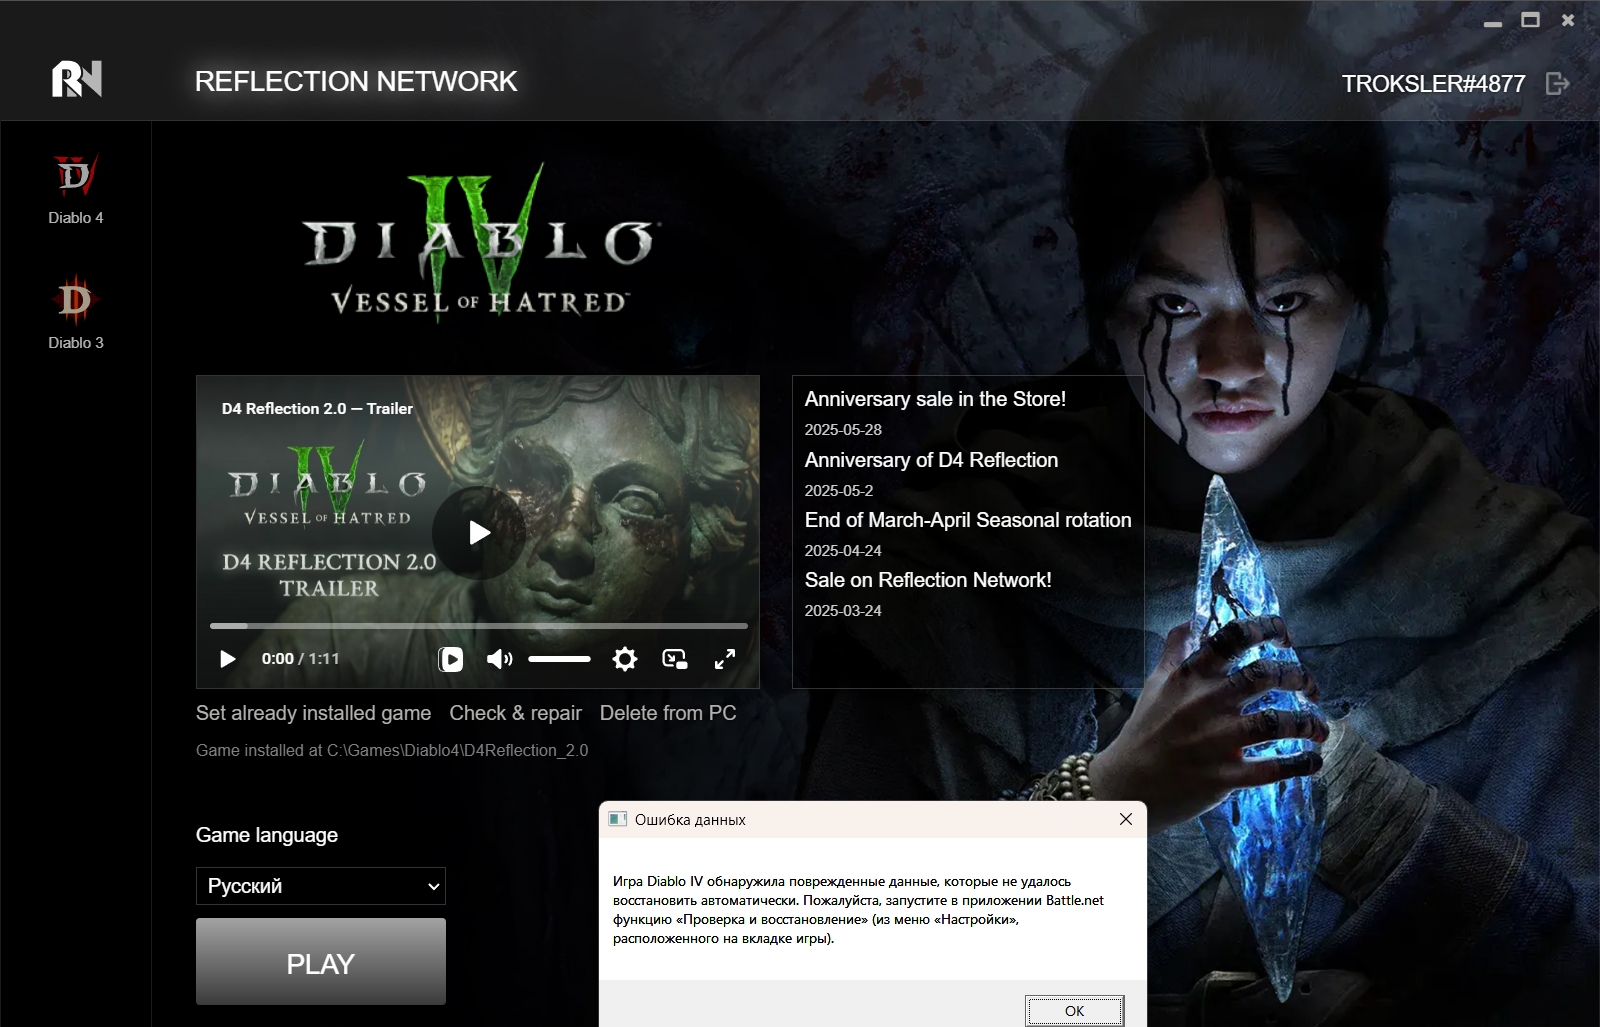Click Set already installed game

(313, 713)
